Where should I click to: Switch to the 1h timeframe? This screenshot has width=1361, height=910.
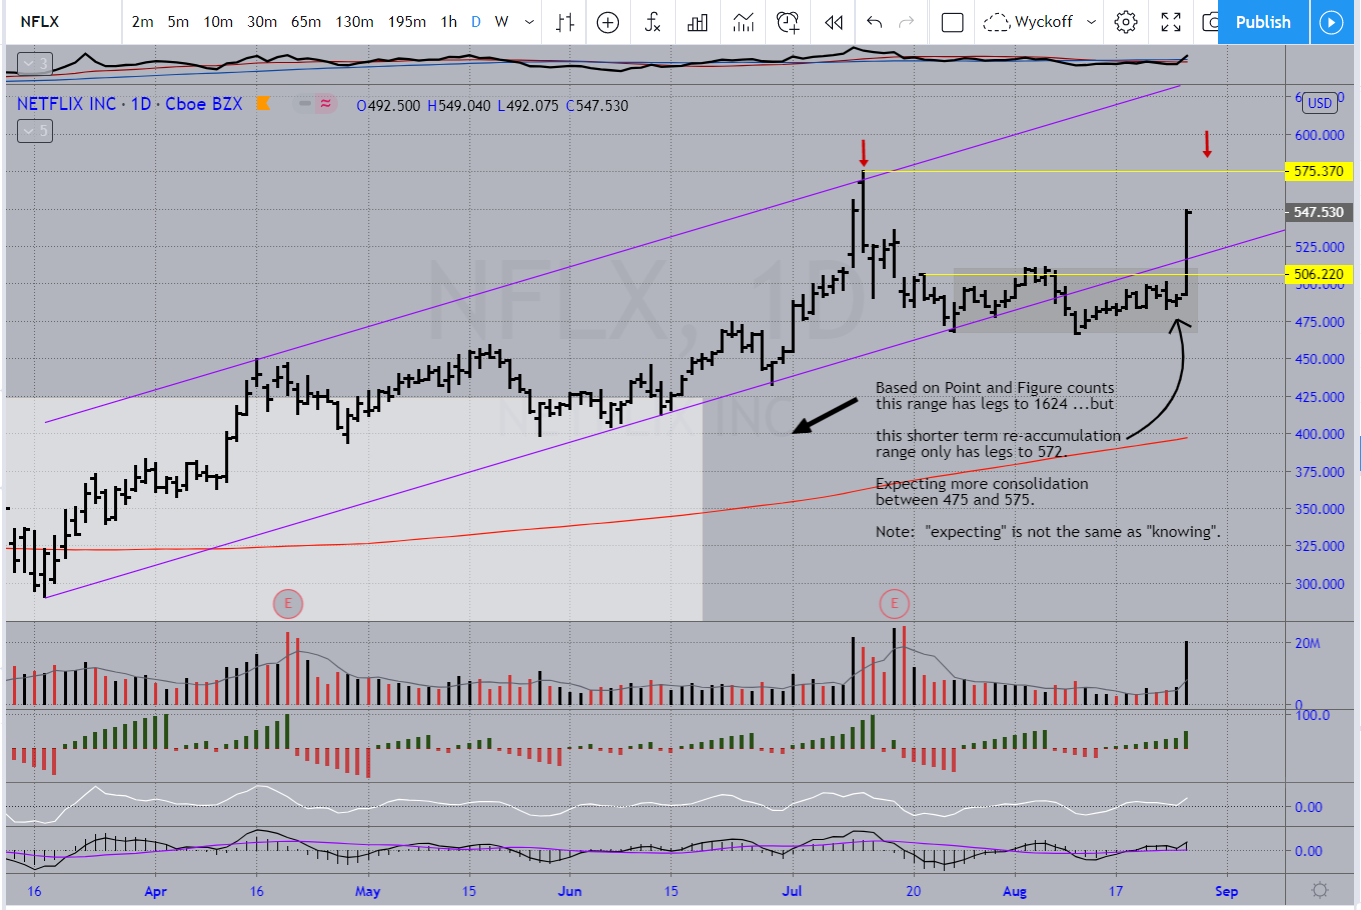point(449,22)
